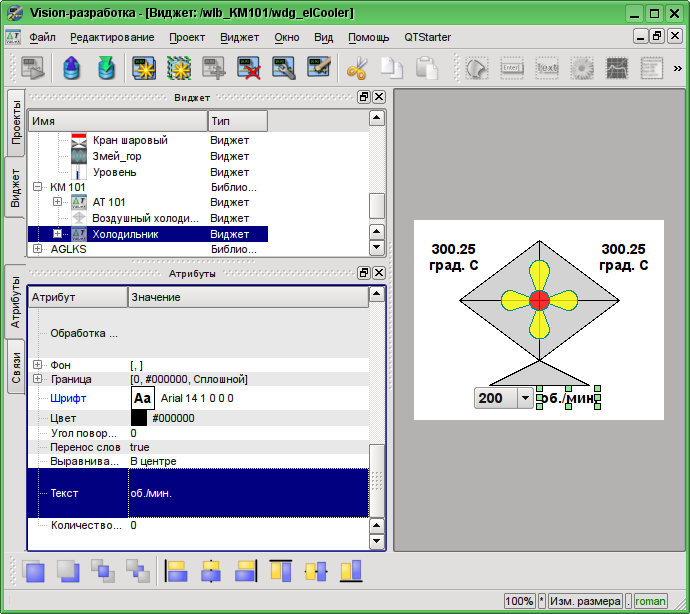This screenshot has height=614, width=690.
Task: Click the align top edges icon
Action: [x=280, y=571]
